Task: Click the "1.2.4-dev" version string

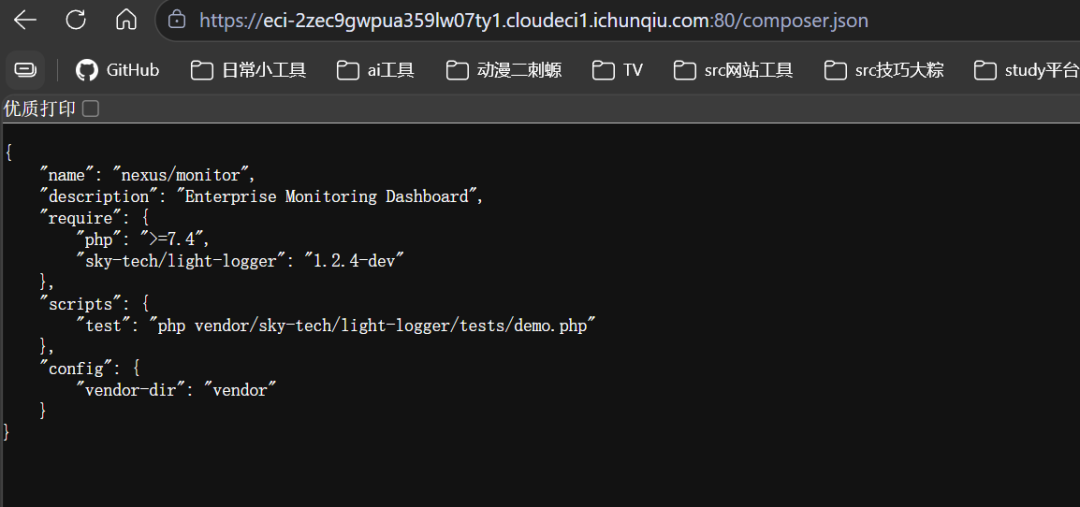Action: click(x=354, y=261)
